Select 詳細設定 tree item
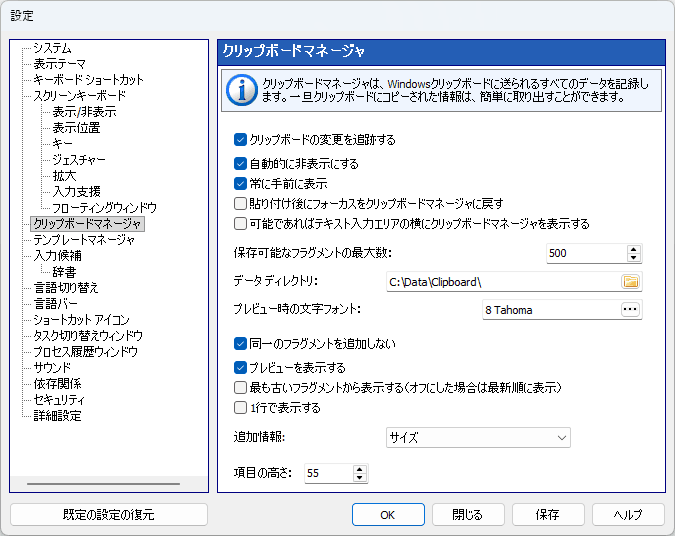The height and width of the screenshot is (536, 675). pos(57,415)
